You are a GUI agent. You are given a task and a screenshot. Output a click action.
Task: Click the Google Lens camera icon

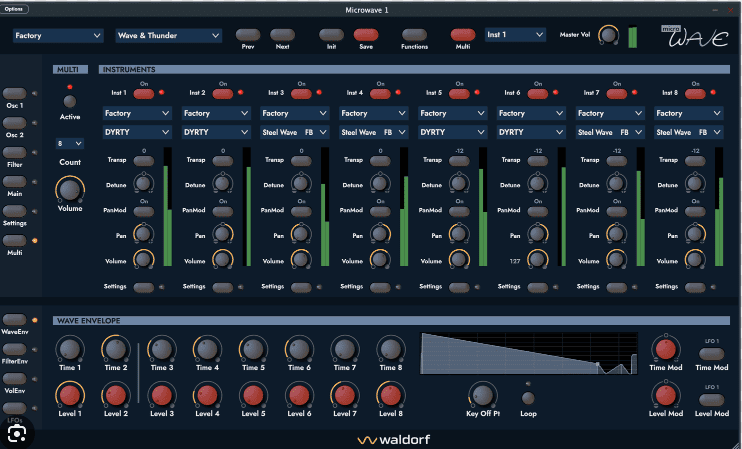(x=17, y=433)
